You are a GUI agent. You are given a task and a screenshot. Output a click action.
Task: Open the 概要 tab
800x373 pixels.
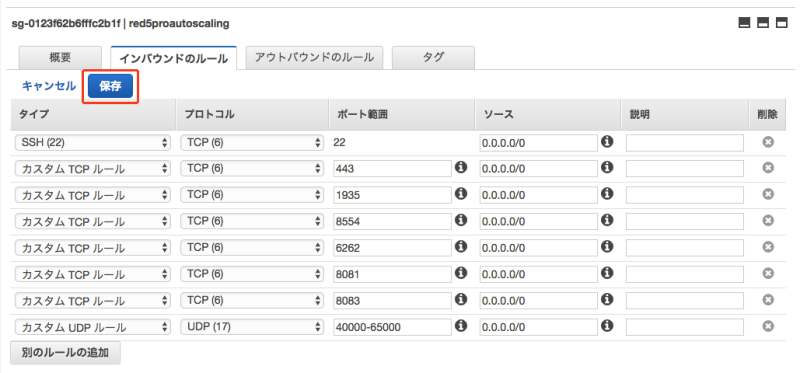click(60, 58)
